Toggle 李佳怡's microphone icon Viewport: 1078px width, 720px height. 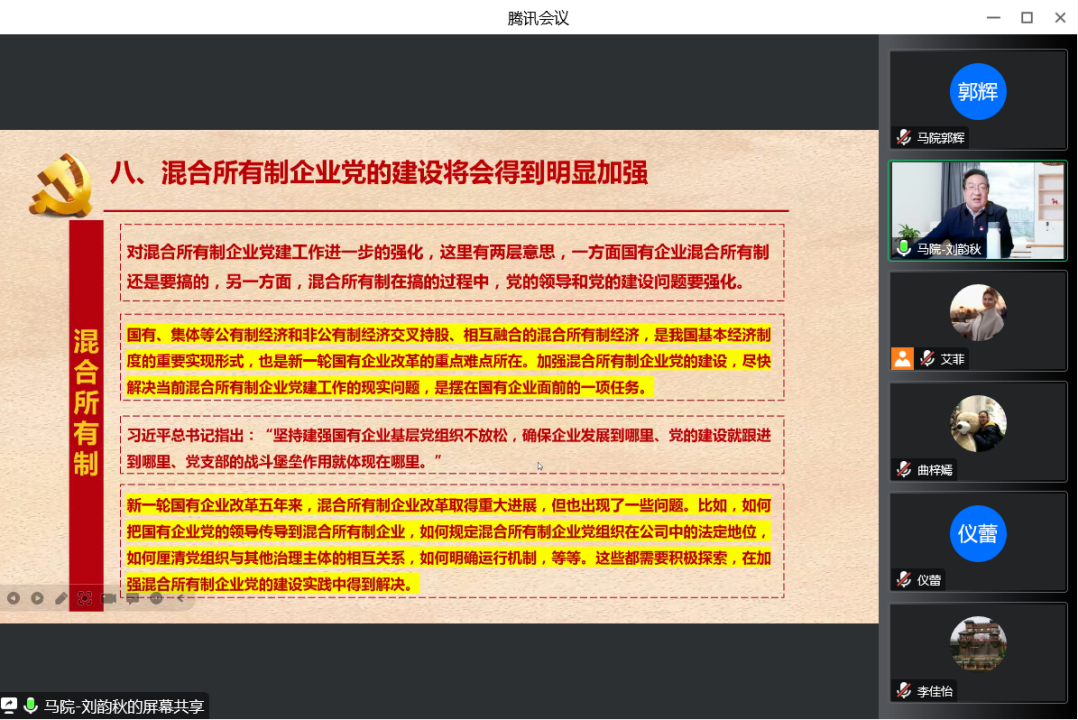click(x=903, y=690)
